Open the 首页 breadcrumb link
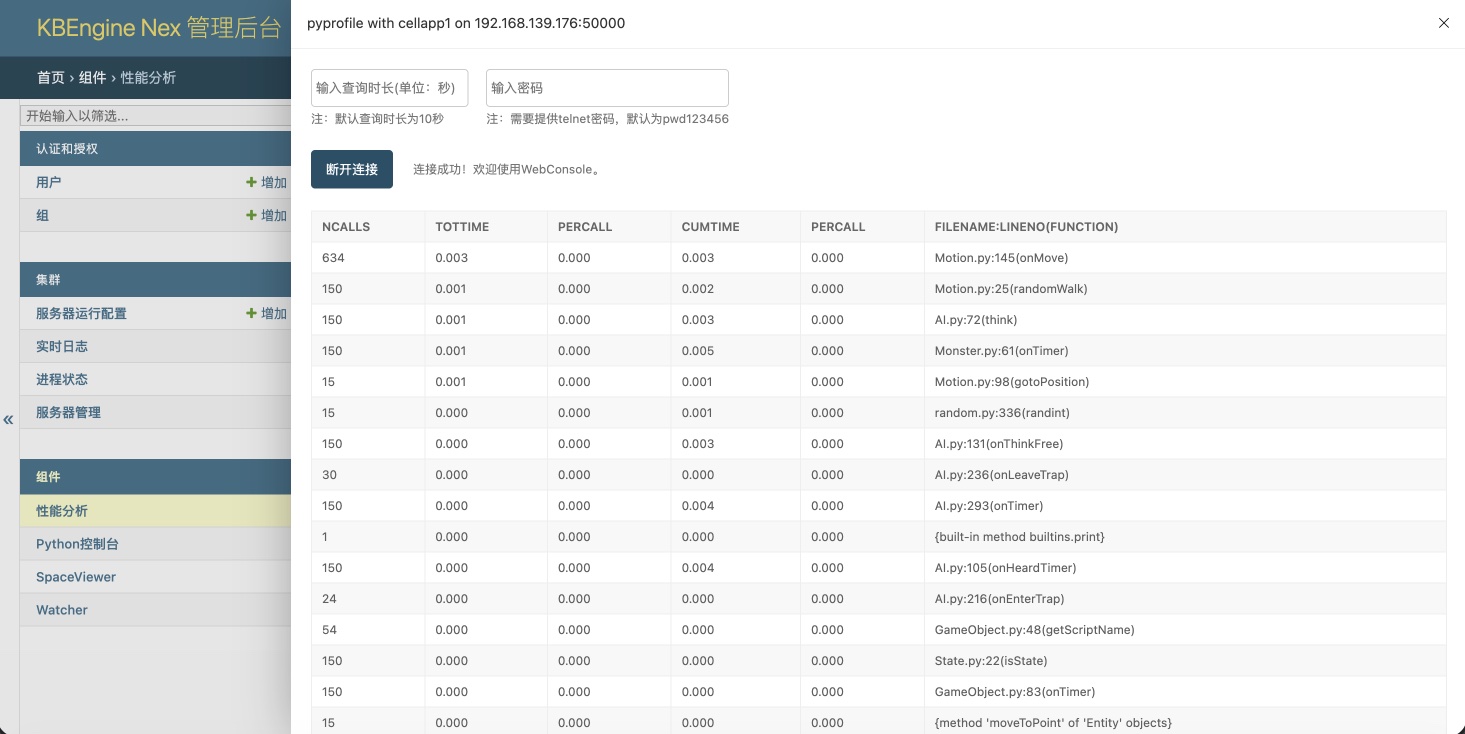 tap(50, 78)
